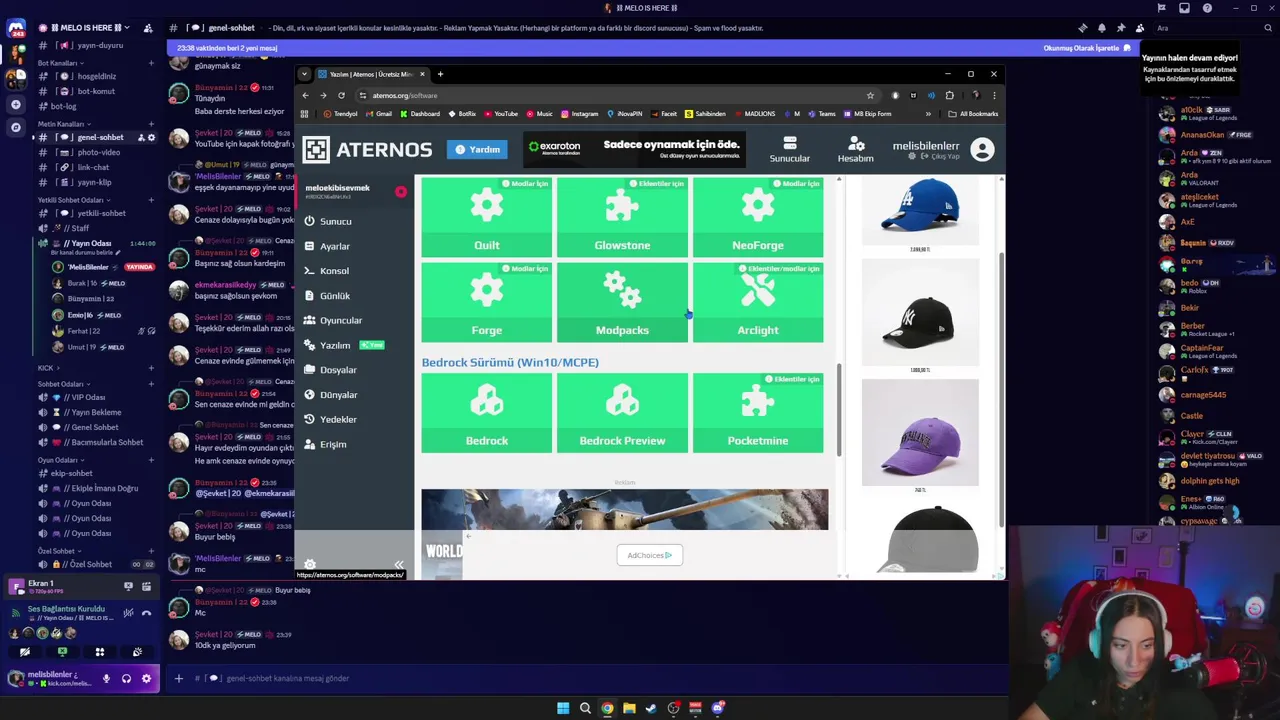Select the Quilt software tile
The image size is (1280, 720).
(487, 217)
